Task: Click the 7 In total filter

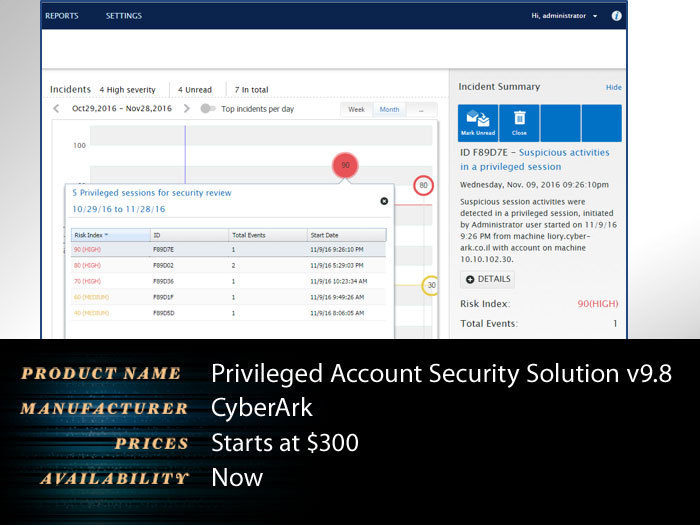Action: coord(251,90)
